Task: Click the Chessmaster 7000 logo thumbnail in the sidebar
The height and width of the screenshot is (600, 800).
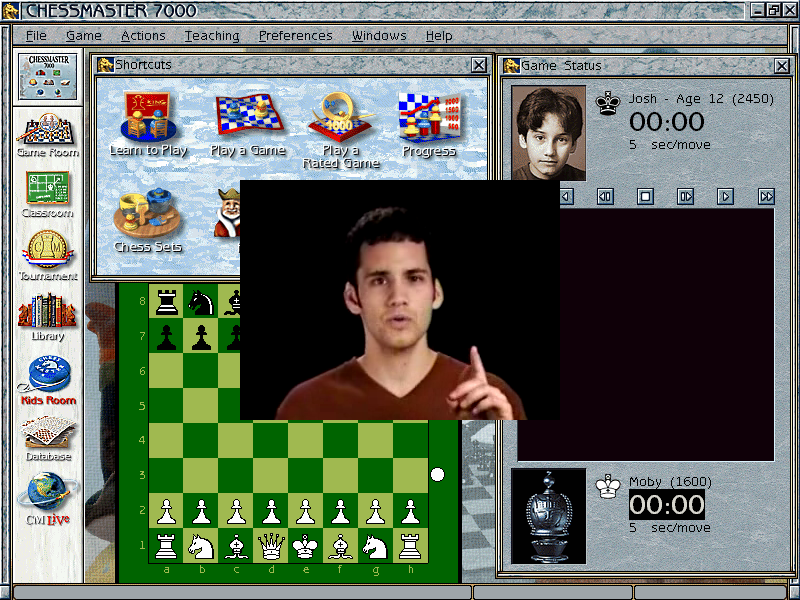Action: (x=47, y=77)
